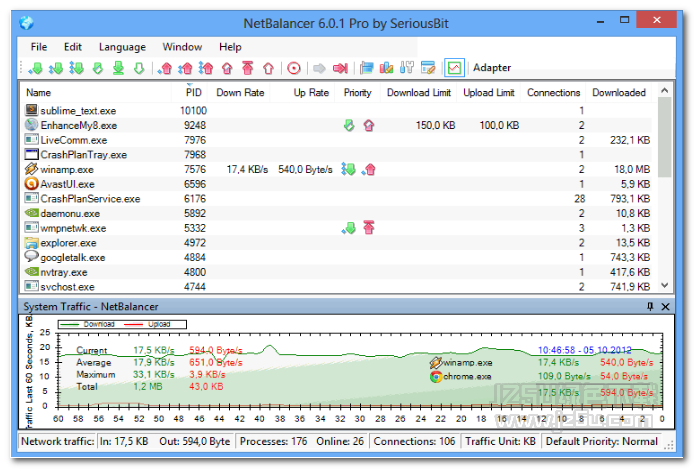Click process list scroll down arrow
The height and width of the screenshot is (469, 694).
(x=664, y=285)
